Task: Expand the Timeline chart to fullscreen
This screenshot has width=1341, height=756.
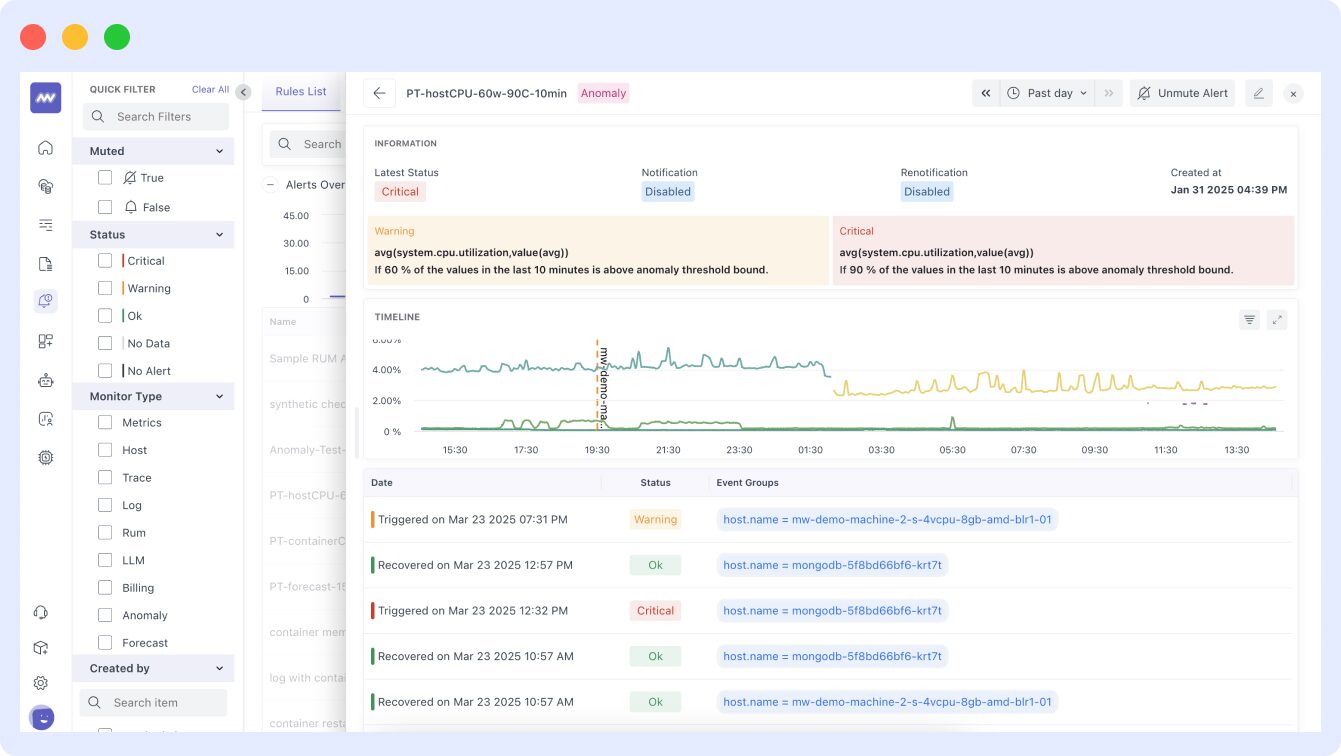Action: click(1277, 319)
